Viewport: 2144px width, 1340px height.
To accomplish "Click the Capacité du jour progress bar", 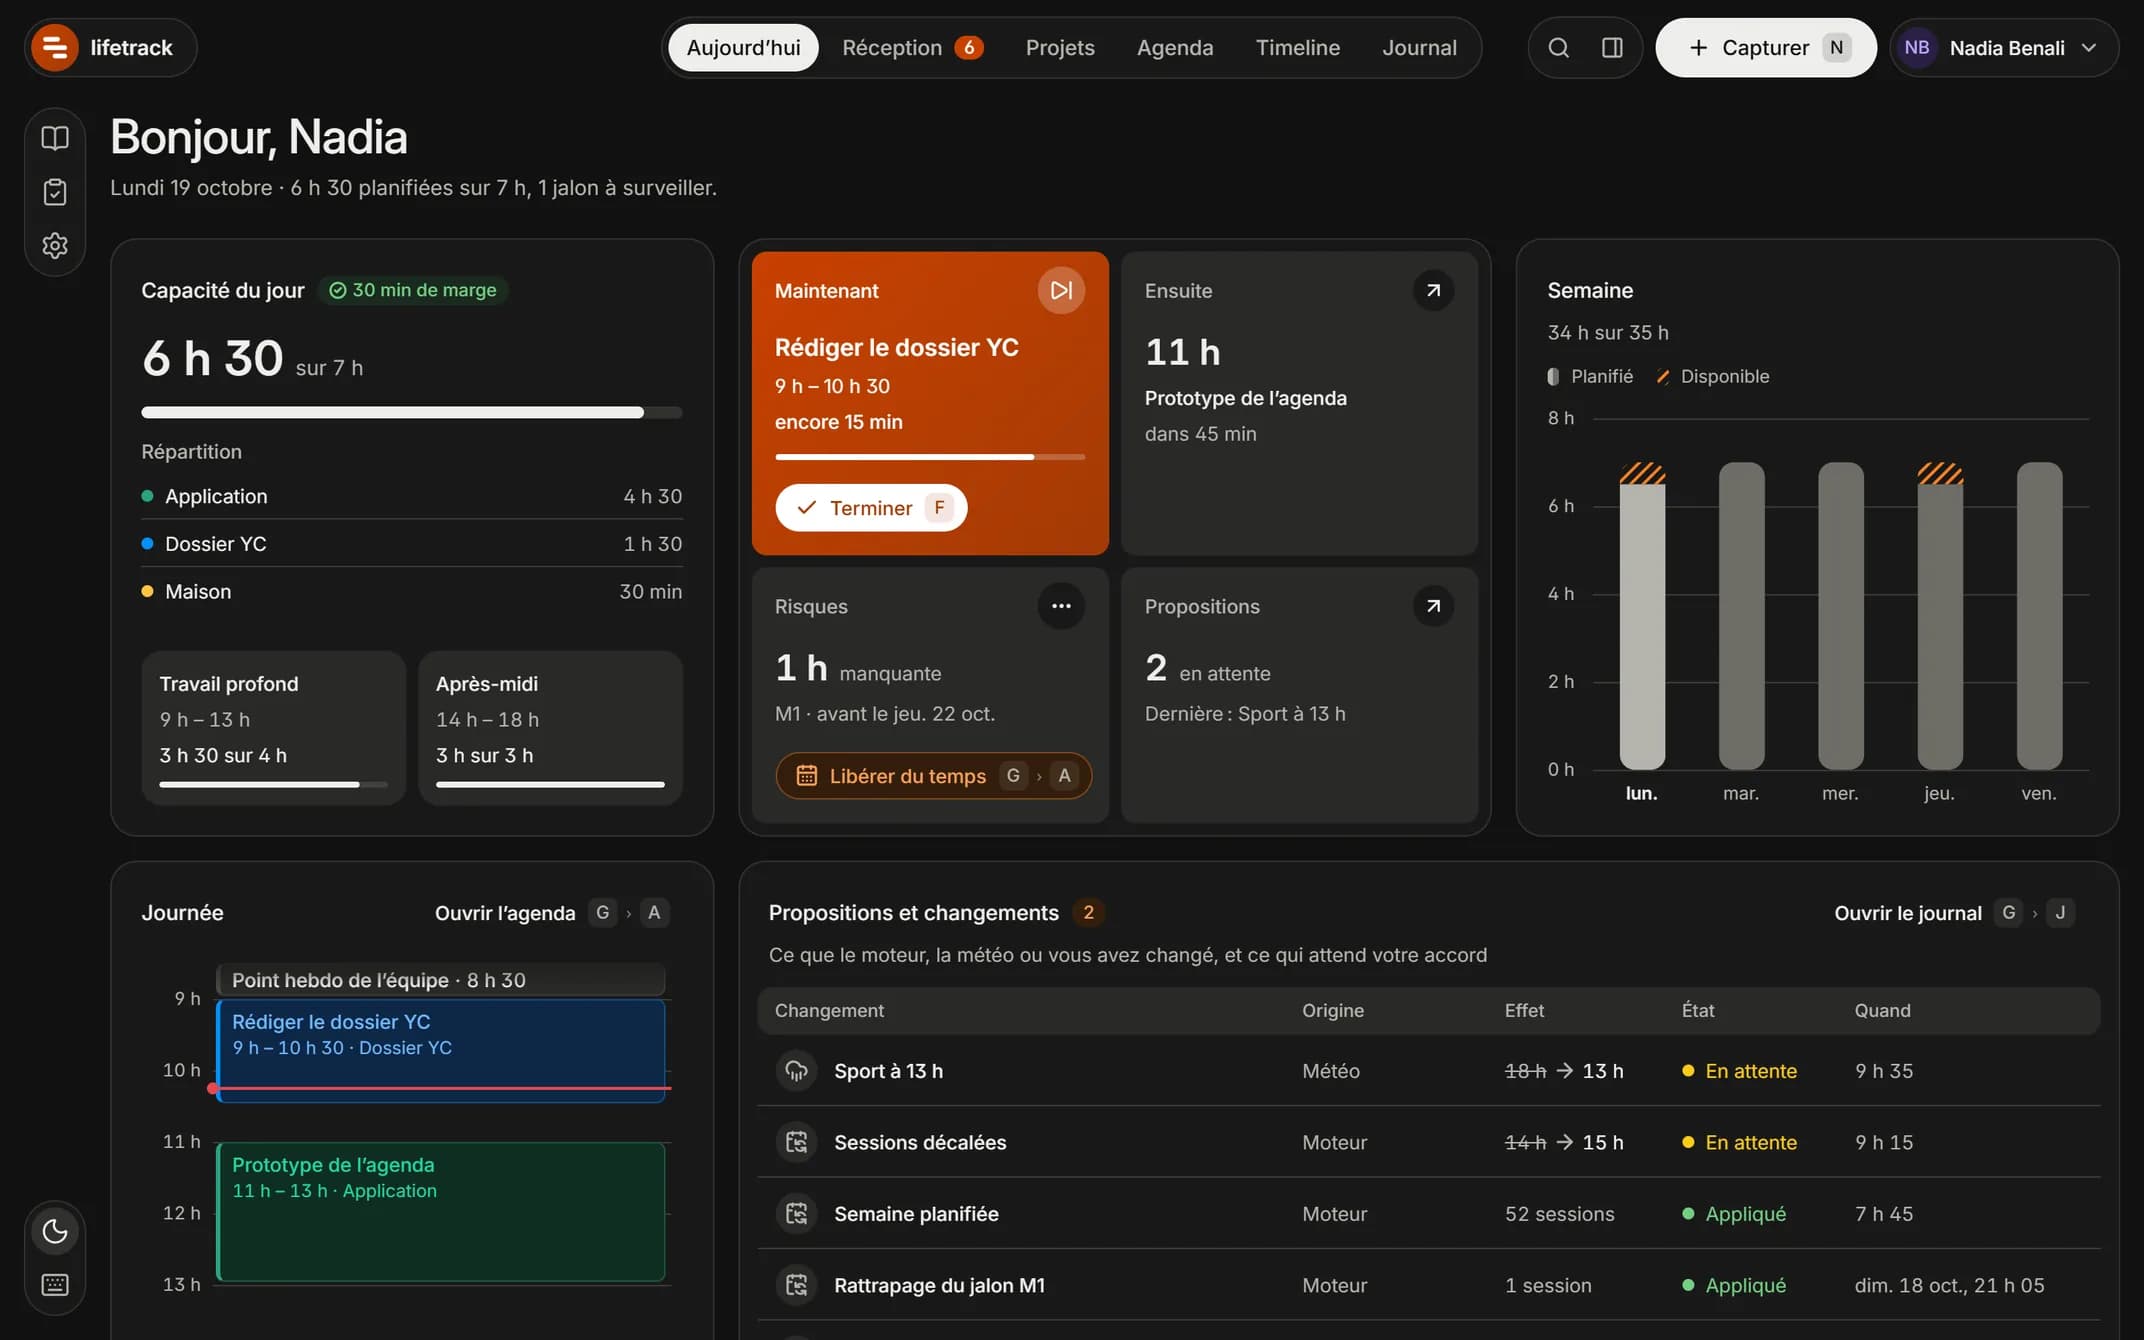I will (x=412, y=412).
